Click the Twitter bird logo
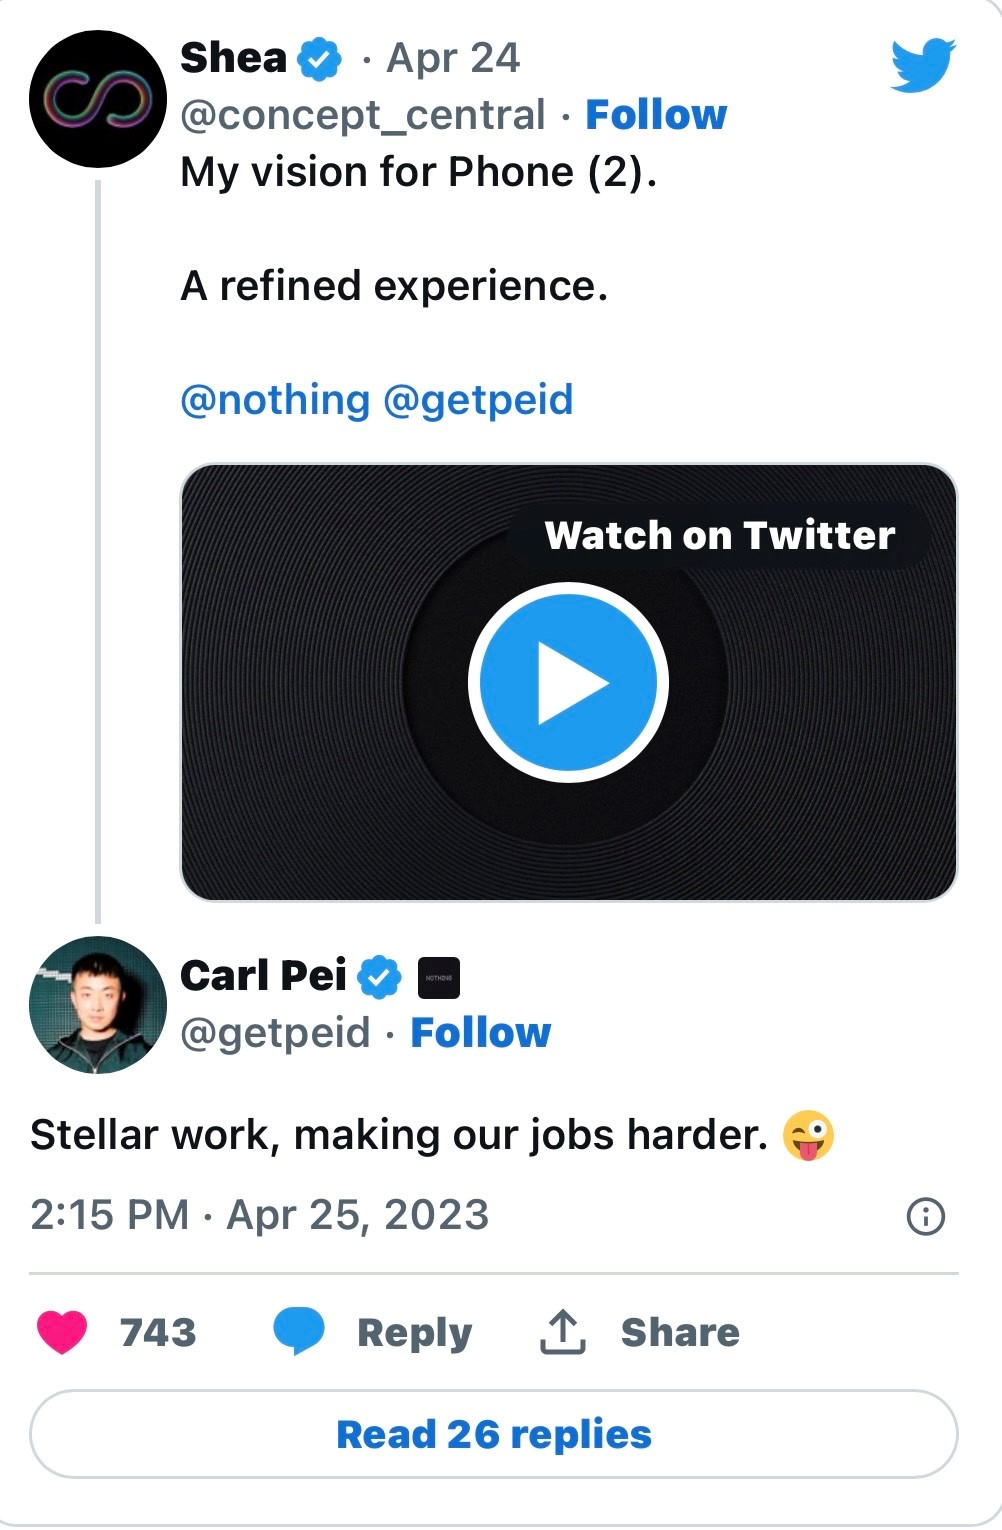1002x1530 pixels. [922, 65]
